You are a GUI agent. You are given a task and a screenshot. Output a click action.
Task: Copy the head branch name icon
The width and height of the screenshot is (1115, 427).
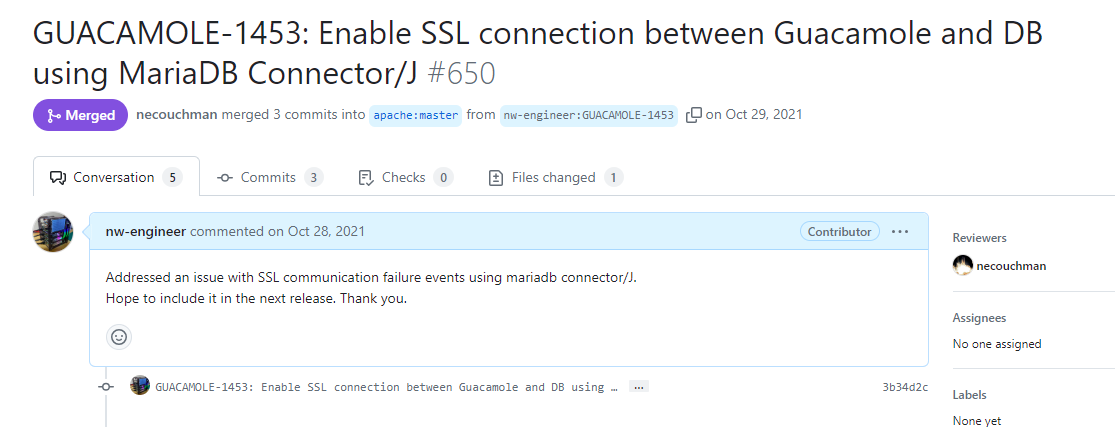[x=694, y=115]
